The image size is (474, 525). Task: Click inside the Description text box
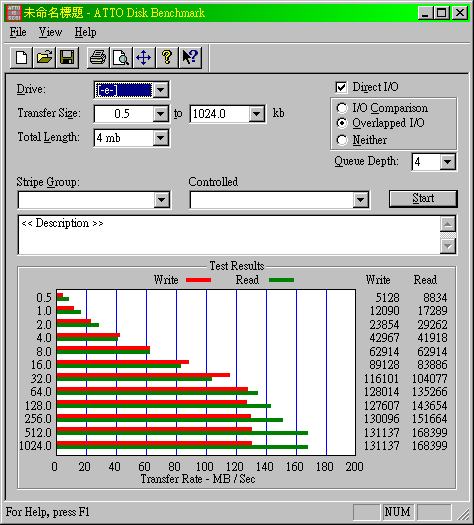coord(229,235)
